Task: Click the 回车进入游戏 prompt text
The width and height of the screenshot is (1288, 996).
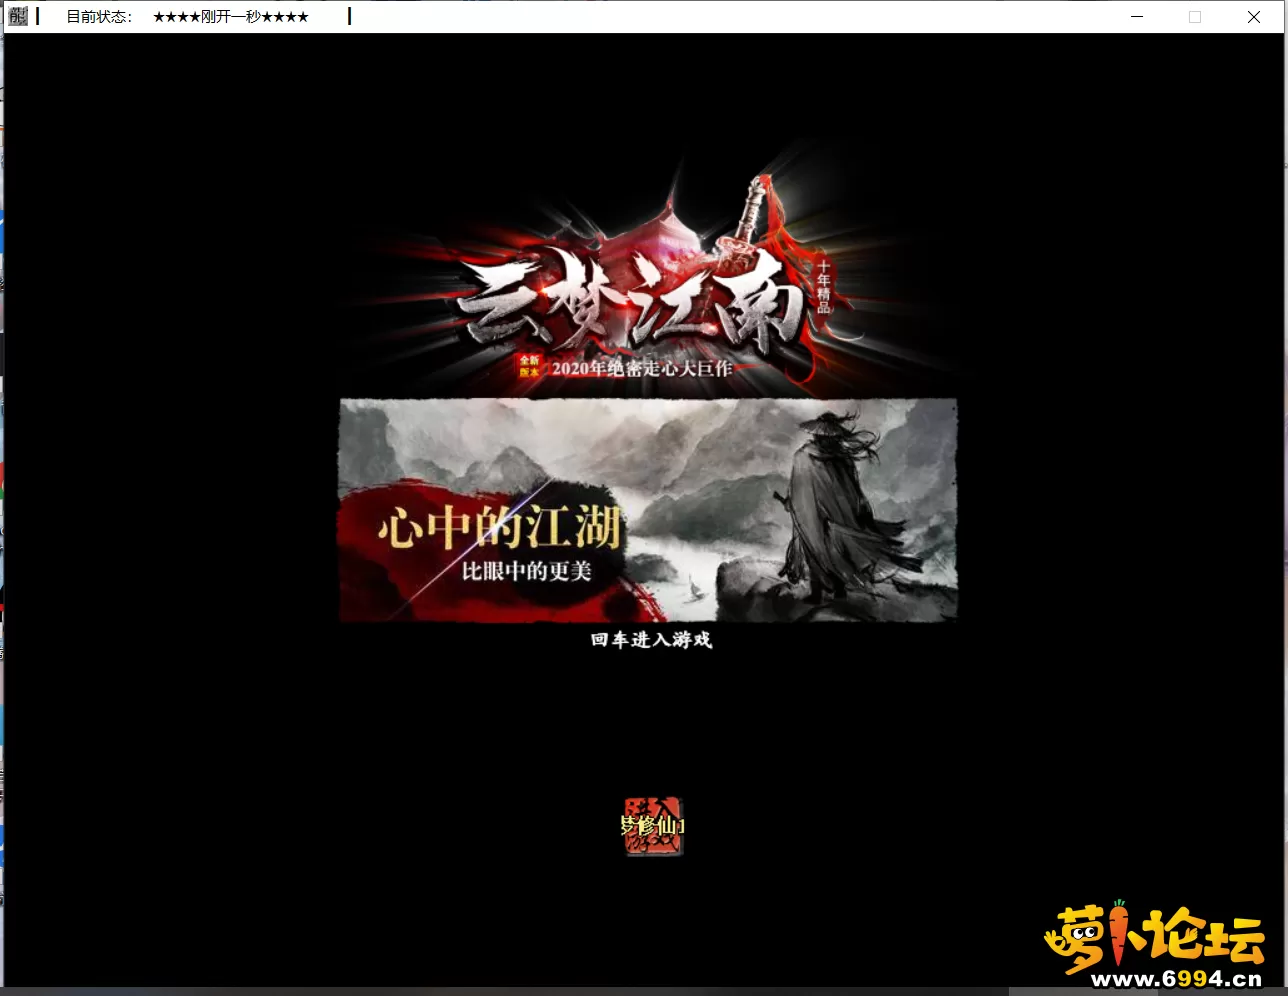Action: [651, 640]
